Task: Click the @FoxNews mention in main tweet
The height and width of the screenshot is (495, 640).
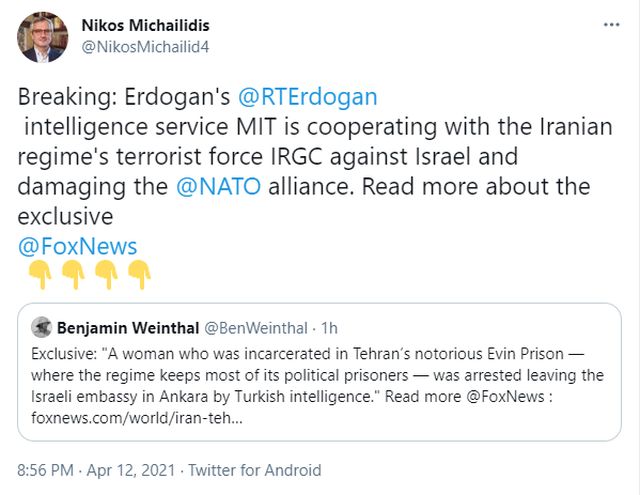Action: [x=77, y=246]
